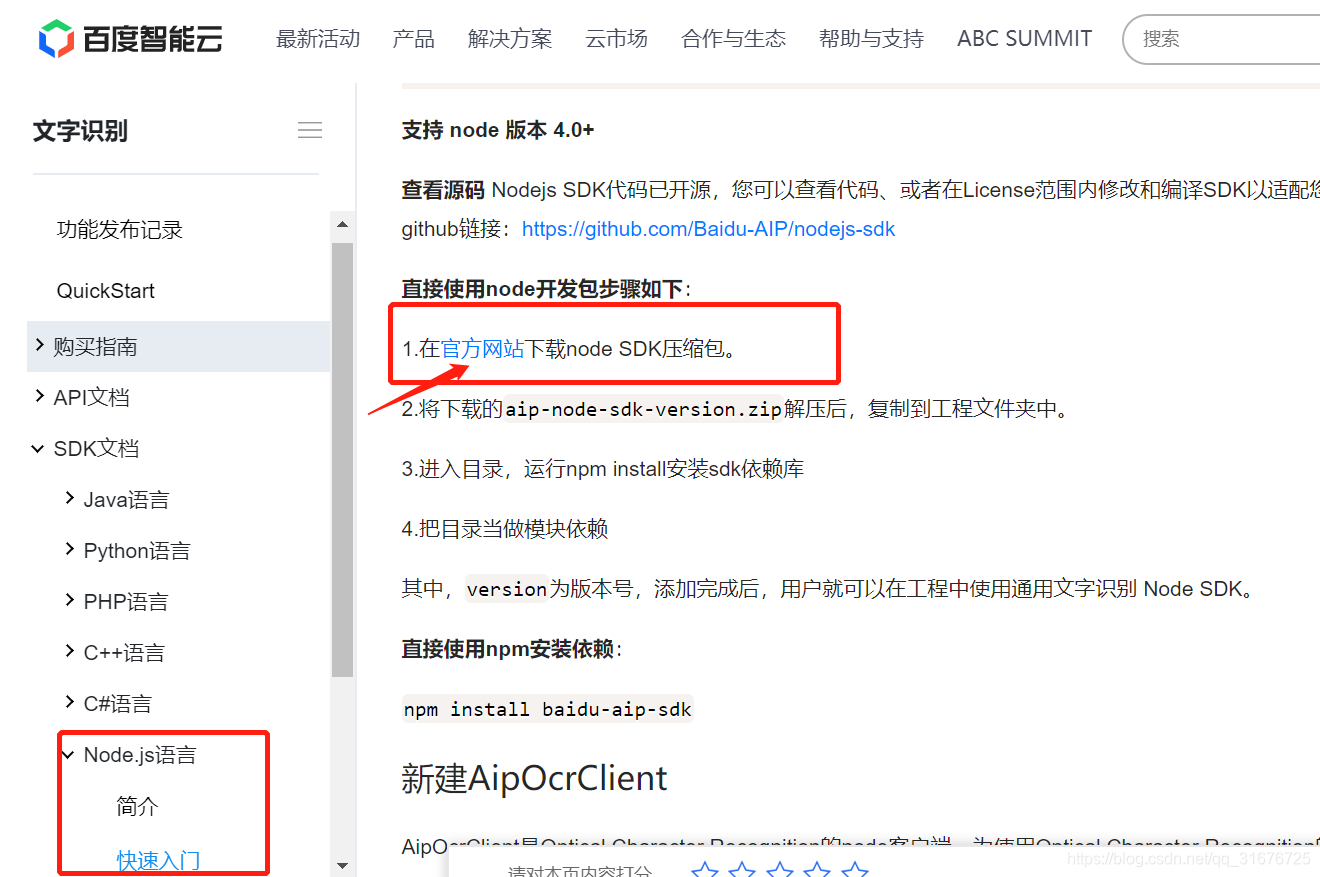Open 快速入门 under Node.js语言

158,860
